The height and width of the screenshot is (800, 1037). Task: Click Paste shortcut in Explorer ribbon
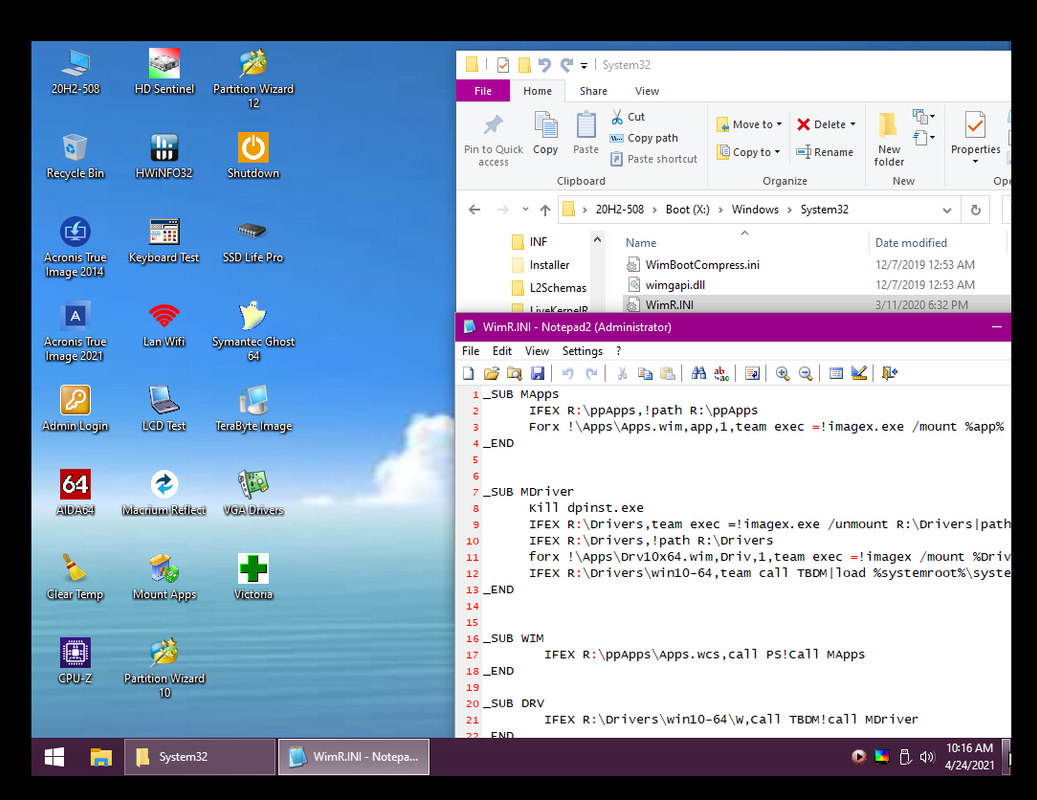click(x=654, y=159)
